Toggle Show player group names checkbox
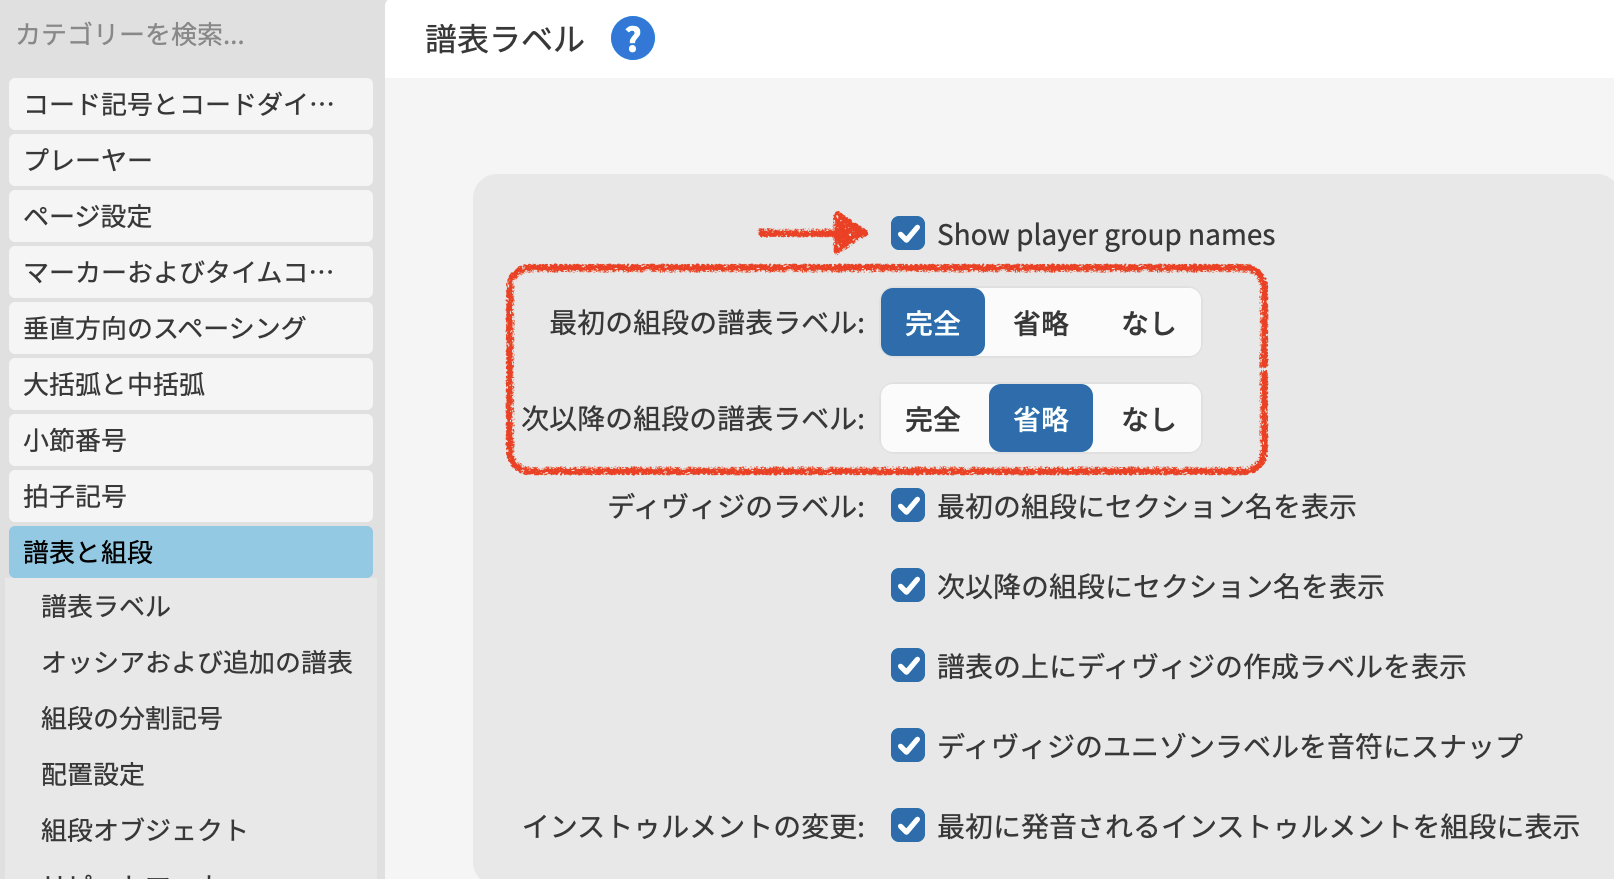This screenshot has width=1614, height=879. point(908,234)
